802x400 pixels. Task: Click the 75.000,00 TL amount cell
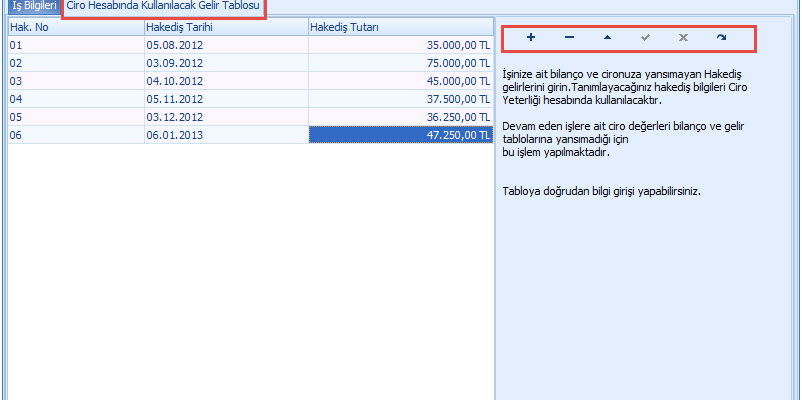[x=400, y=63]
